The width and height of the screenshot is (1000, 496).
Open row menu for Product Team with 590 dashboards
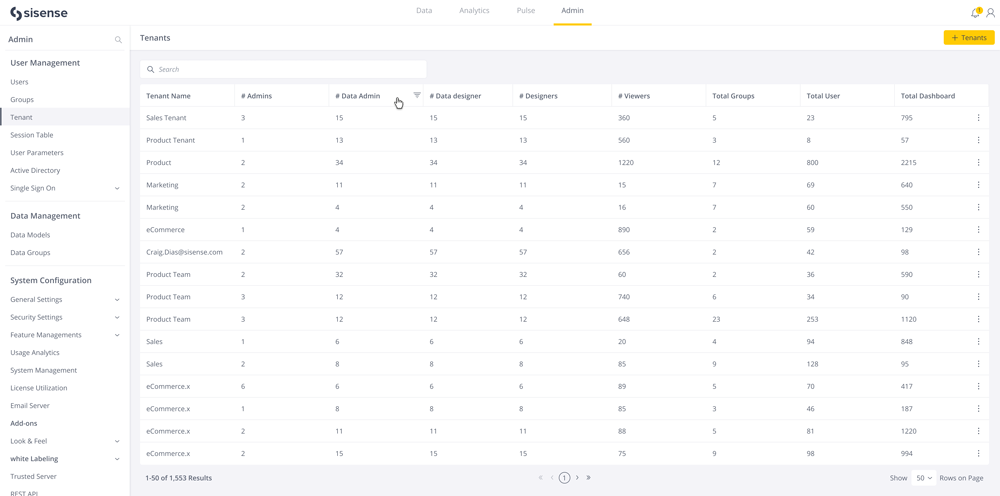point(978,274)
